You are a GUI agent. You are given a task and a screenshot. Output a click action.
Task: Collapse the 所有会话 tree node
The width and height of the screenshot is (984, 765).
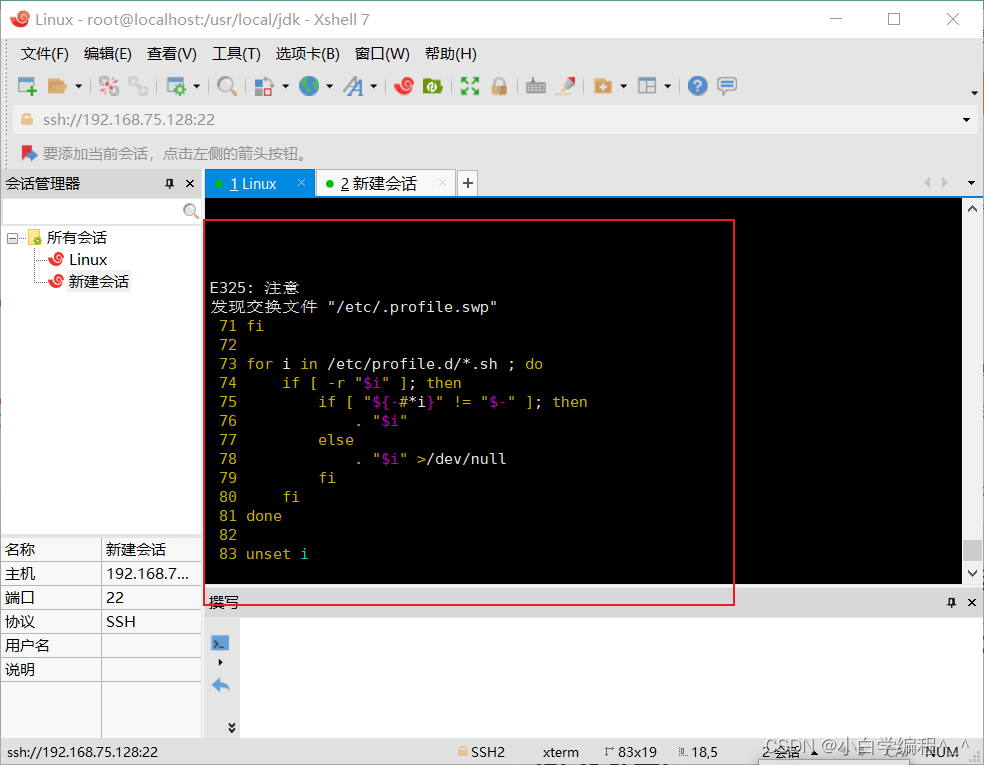[x=12, y=238]
